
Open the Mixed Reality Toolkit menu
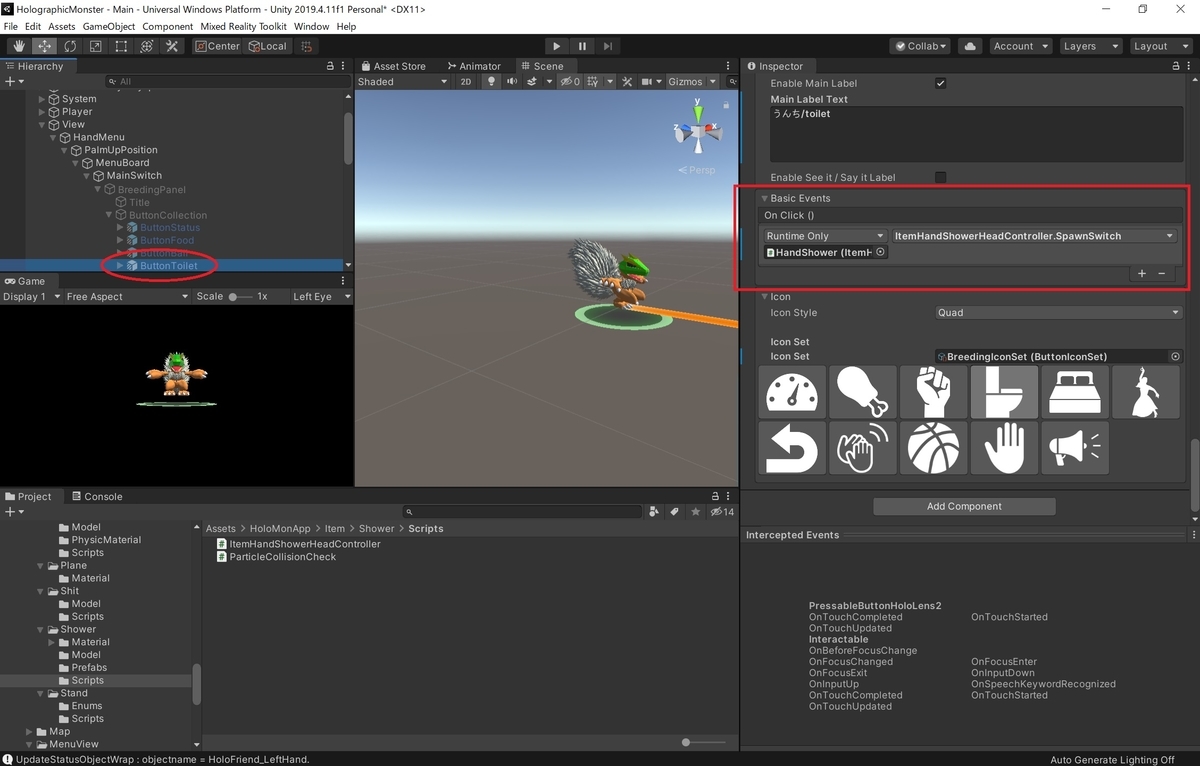[x=243, y=26]
